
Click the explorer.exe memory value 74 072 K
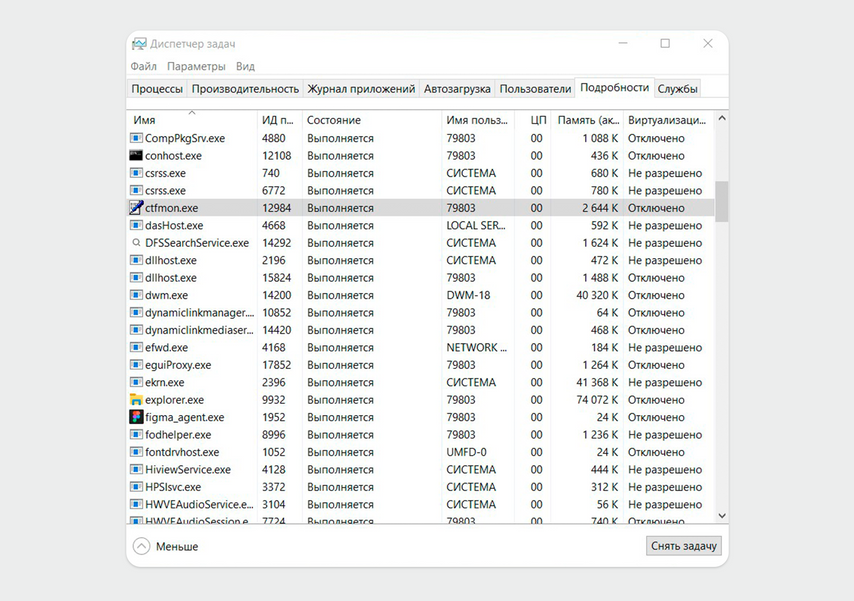pos(597,399)
